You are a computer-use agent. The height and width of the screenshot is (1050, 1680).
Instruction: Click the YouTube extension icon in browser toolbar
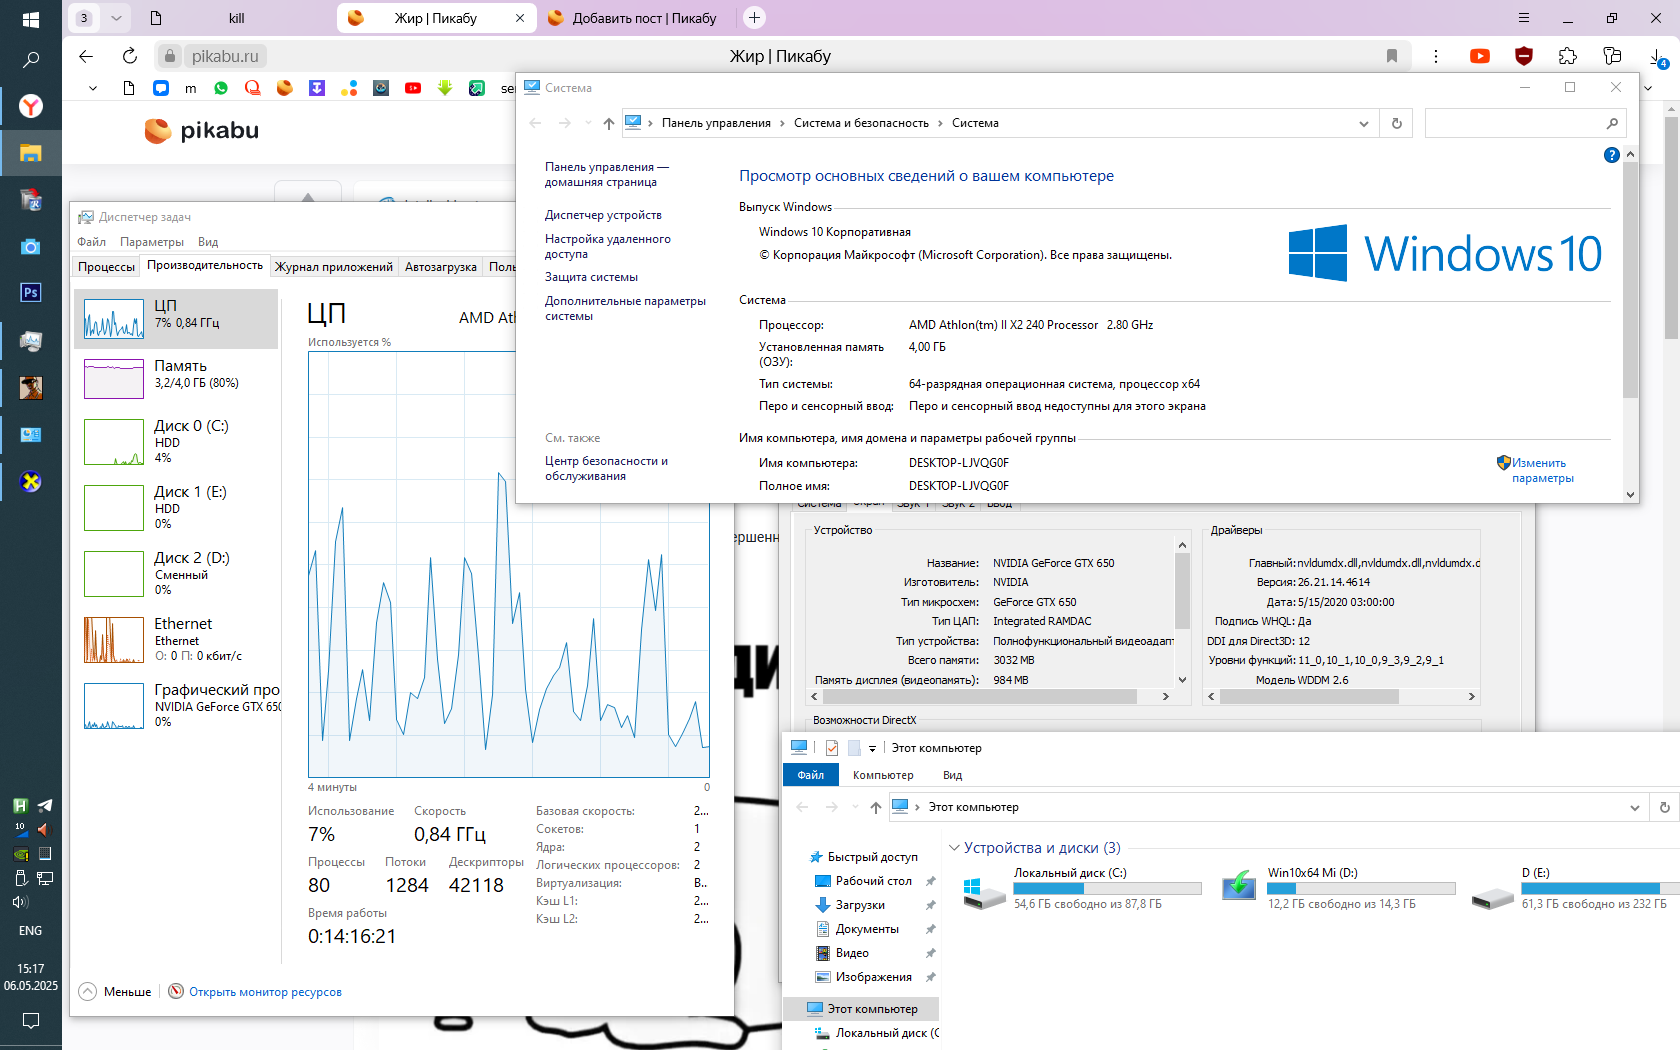[1480, 56]
